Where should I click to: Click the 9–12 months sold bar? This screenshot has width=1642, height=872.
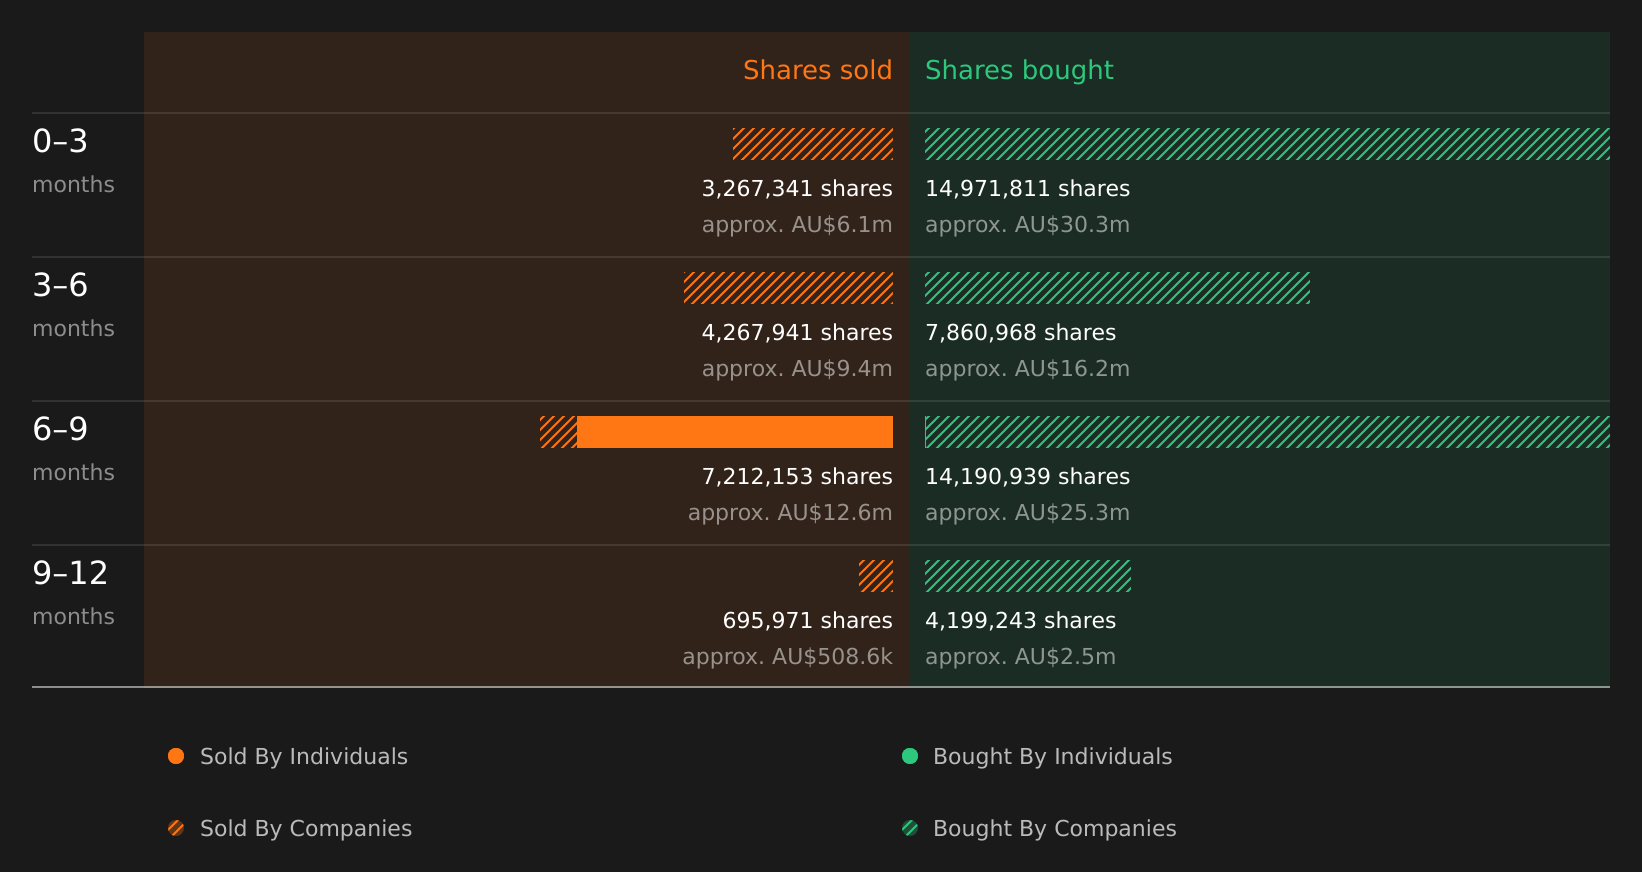click(876, 576)
